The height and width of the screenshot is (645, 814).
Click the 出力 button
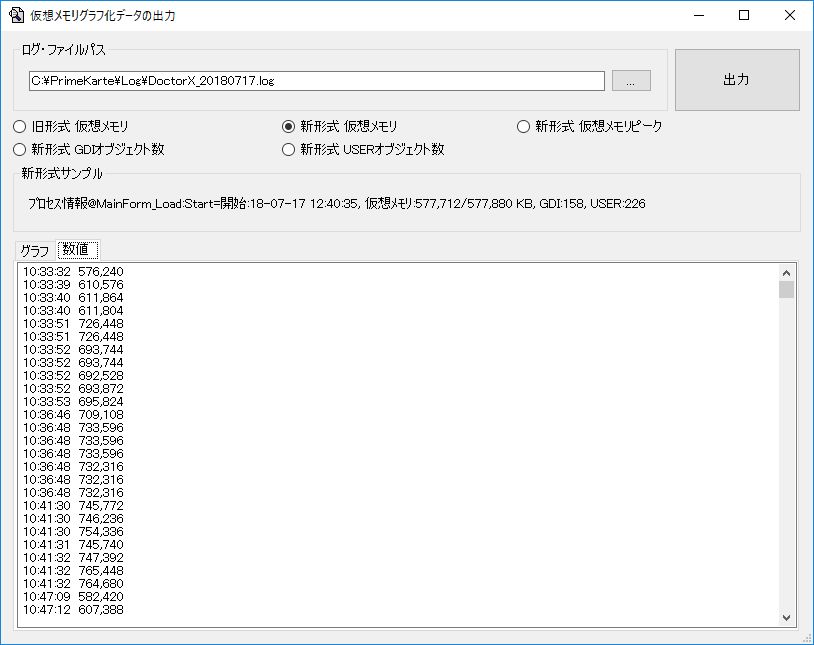(737, 80)
